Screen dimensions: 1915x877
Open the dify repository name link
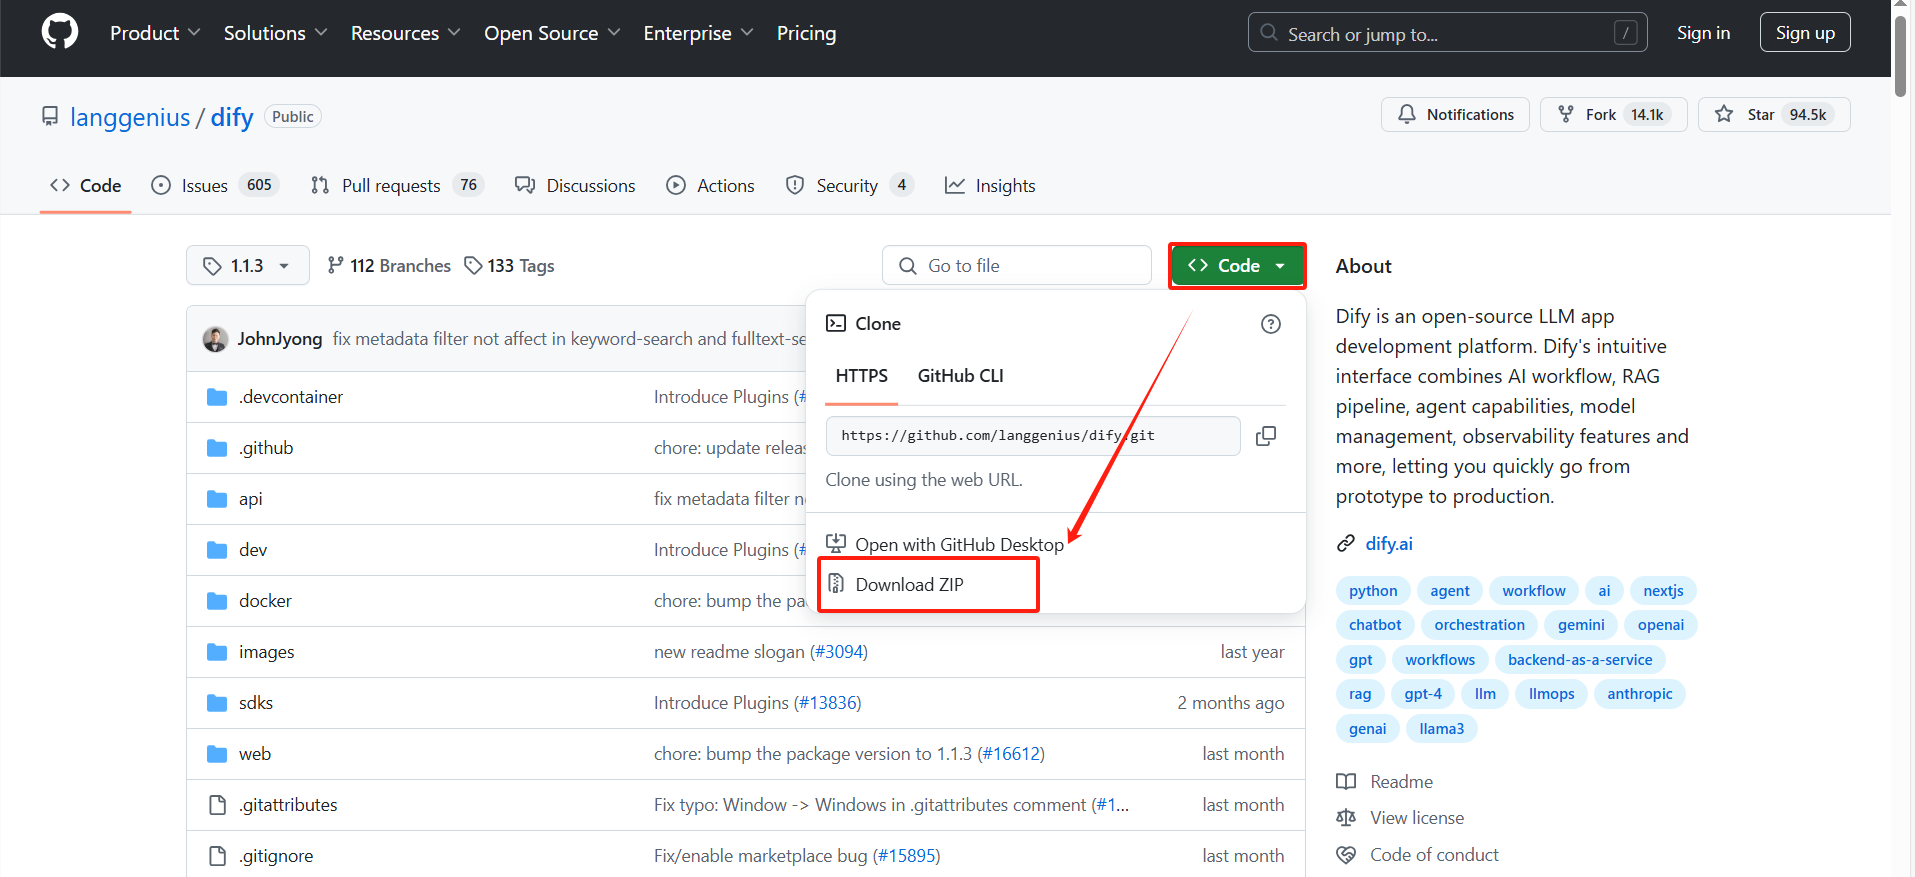(232, 117)
